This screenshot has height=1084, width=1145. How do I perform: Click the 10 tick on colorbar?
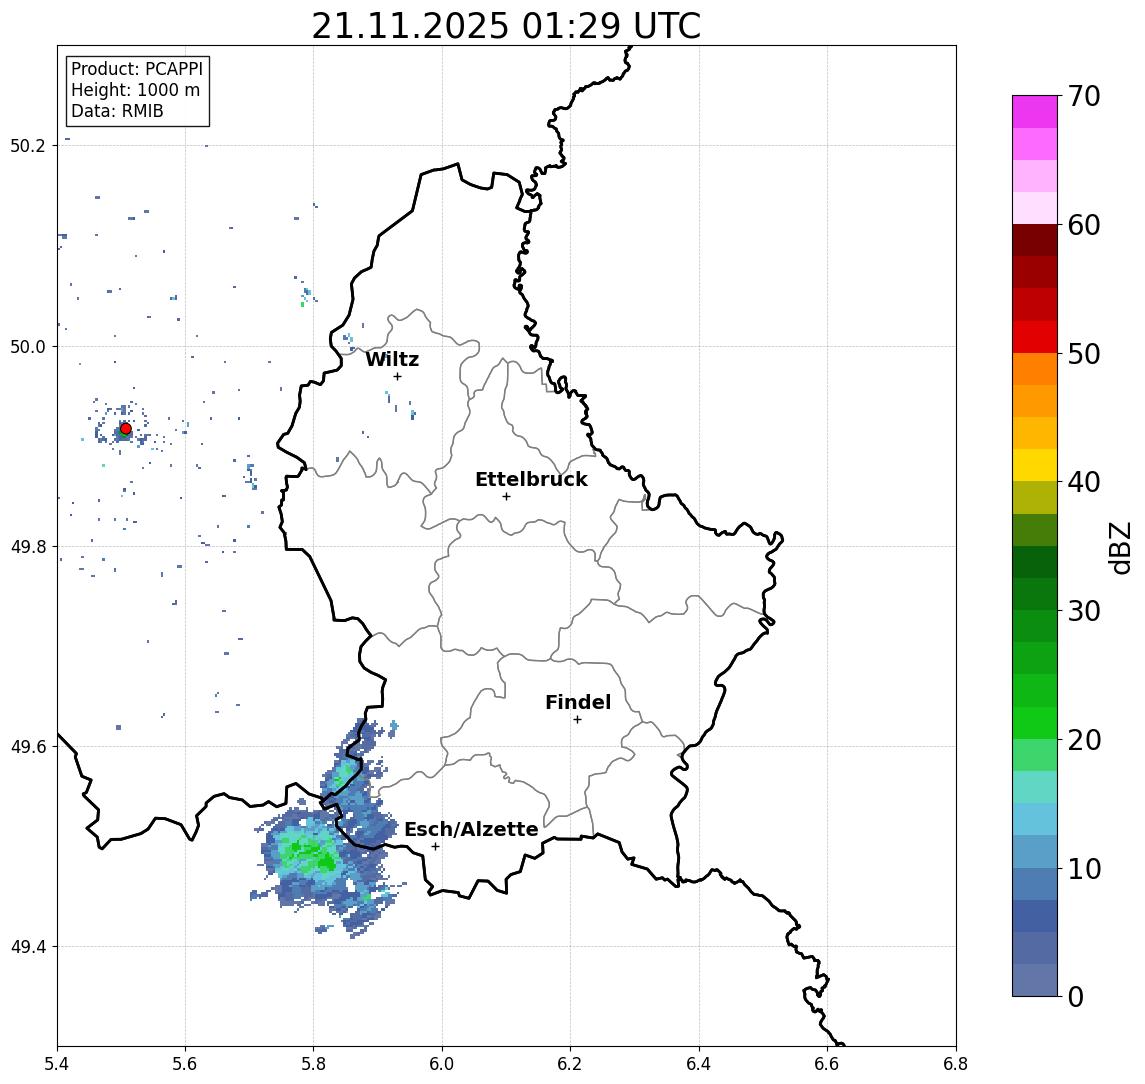pyautogui.click(x=1084, y=868)
